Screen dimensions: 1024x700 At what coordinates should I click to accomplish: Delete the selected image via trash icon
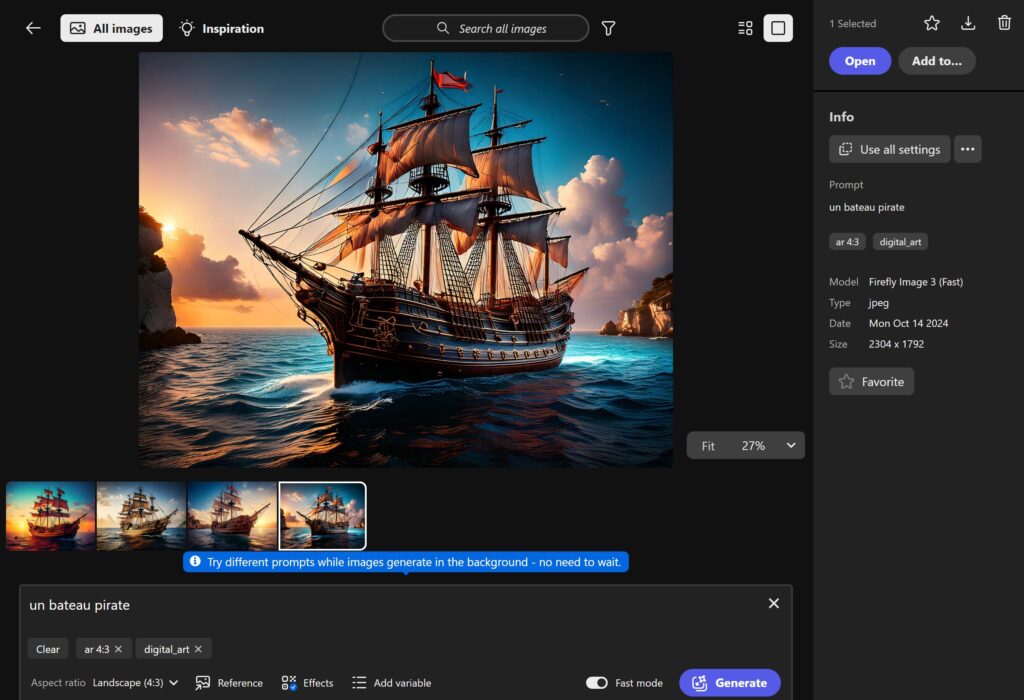pos(1004,22)
